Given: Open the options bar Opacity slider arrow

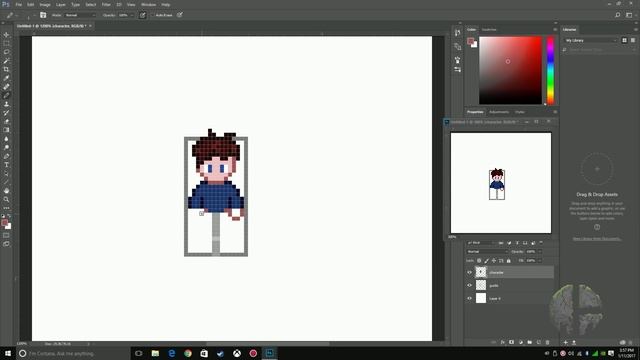Looking at the screenshot, I should pyautogui.click(x=131, y=15).
